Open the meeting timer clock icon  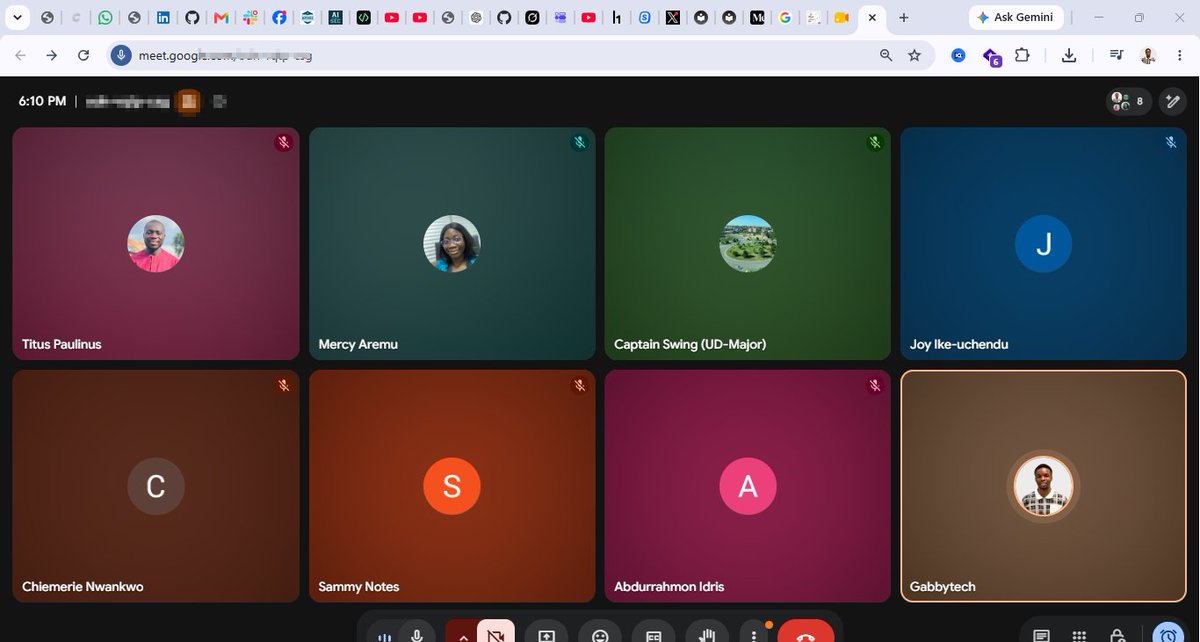[1167, 635]
